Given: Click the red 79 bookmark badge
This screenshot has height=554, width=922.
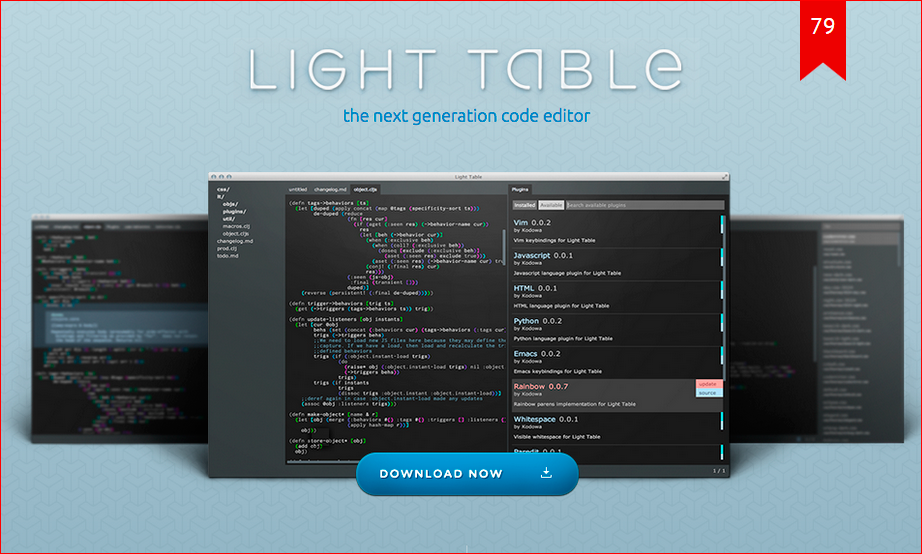Looking at the screenshot, I should 823,40.
